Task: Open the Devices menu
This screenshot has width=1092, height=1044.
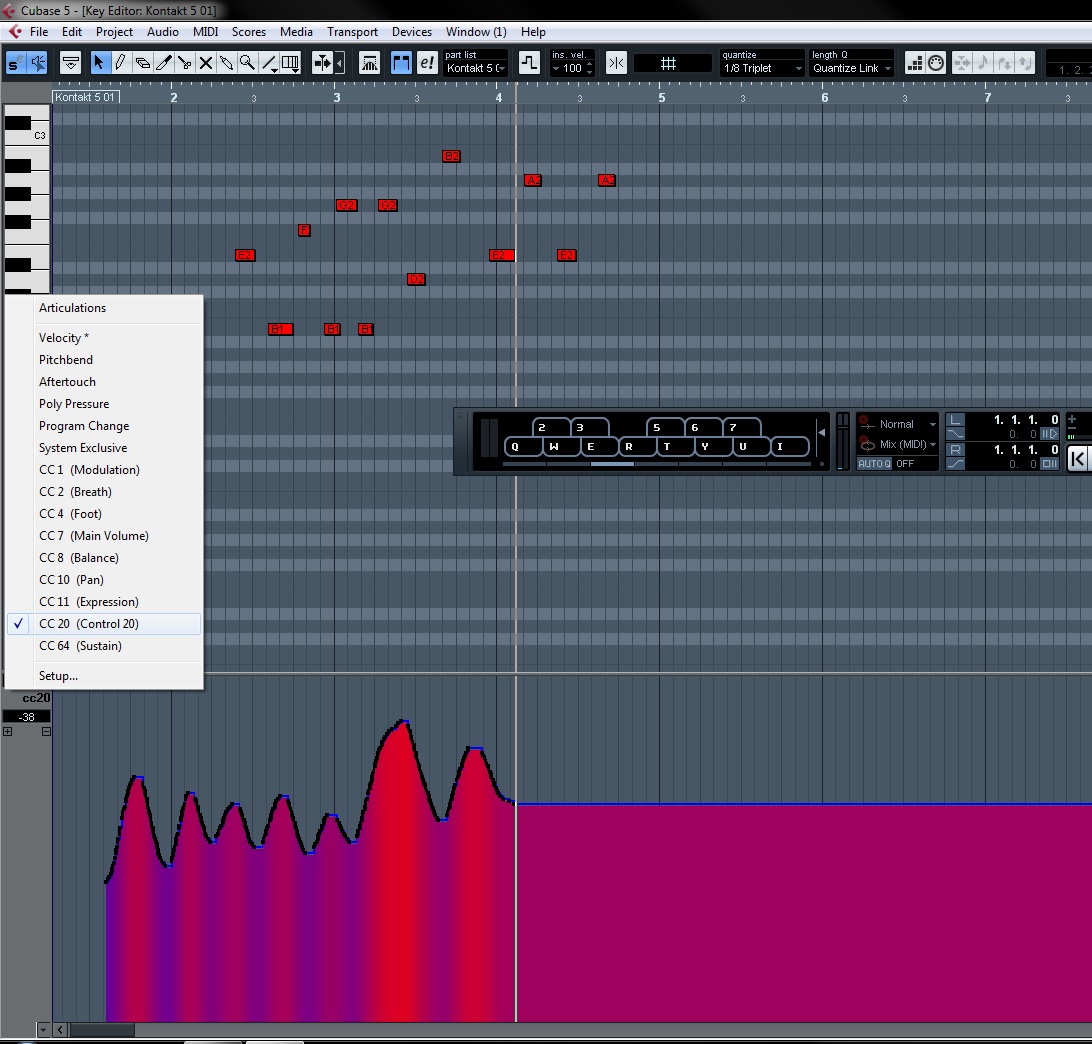Action: tap(412, 32)
